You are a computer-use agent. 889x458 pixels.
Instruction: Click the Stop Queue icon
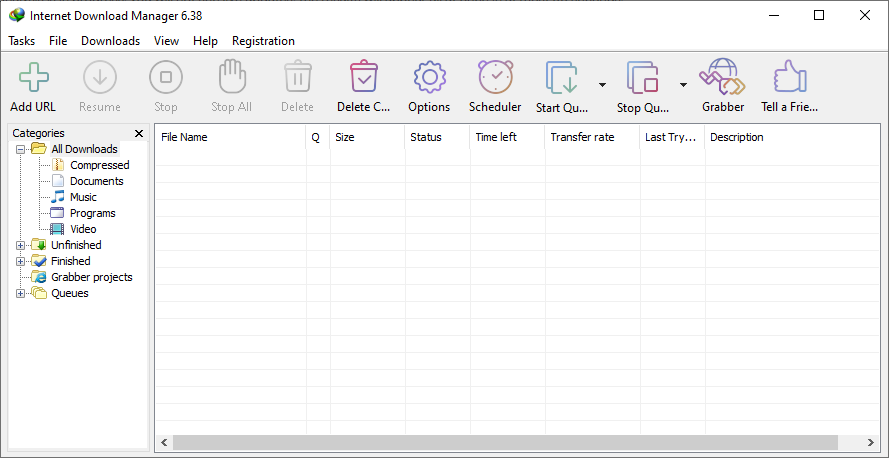(643, 77)
